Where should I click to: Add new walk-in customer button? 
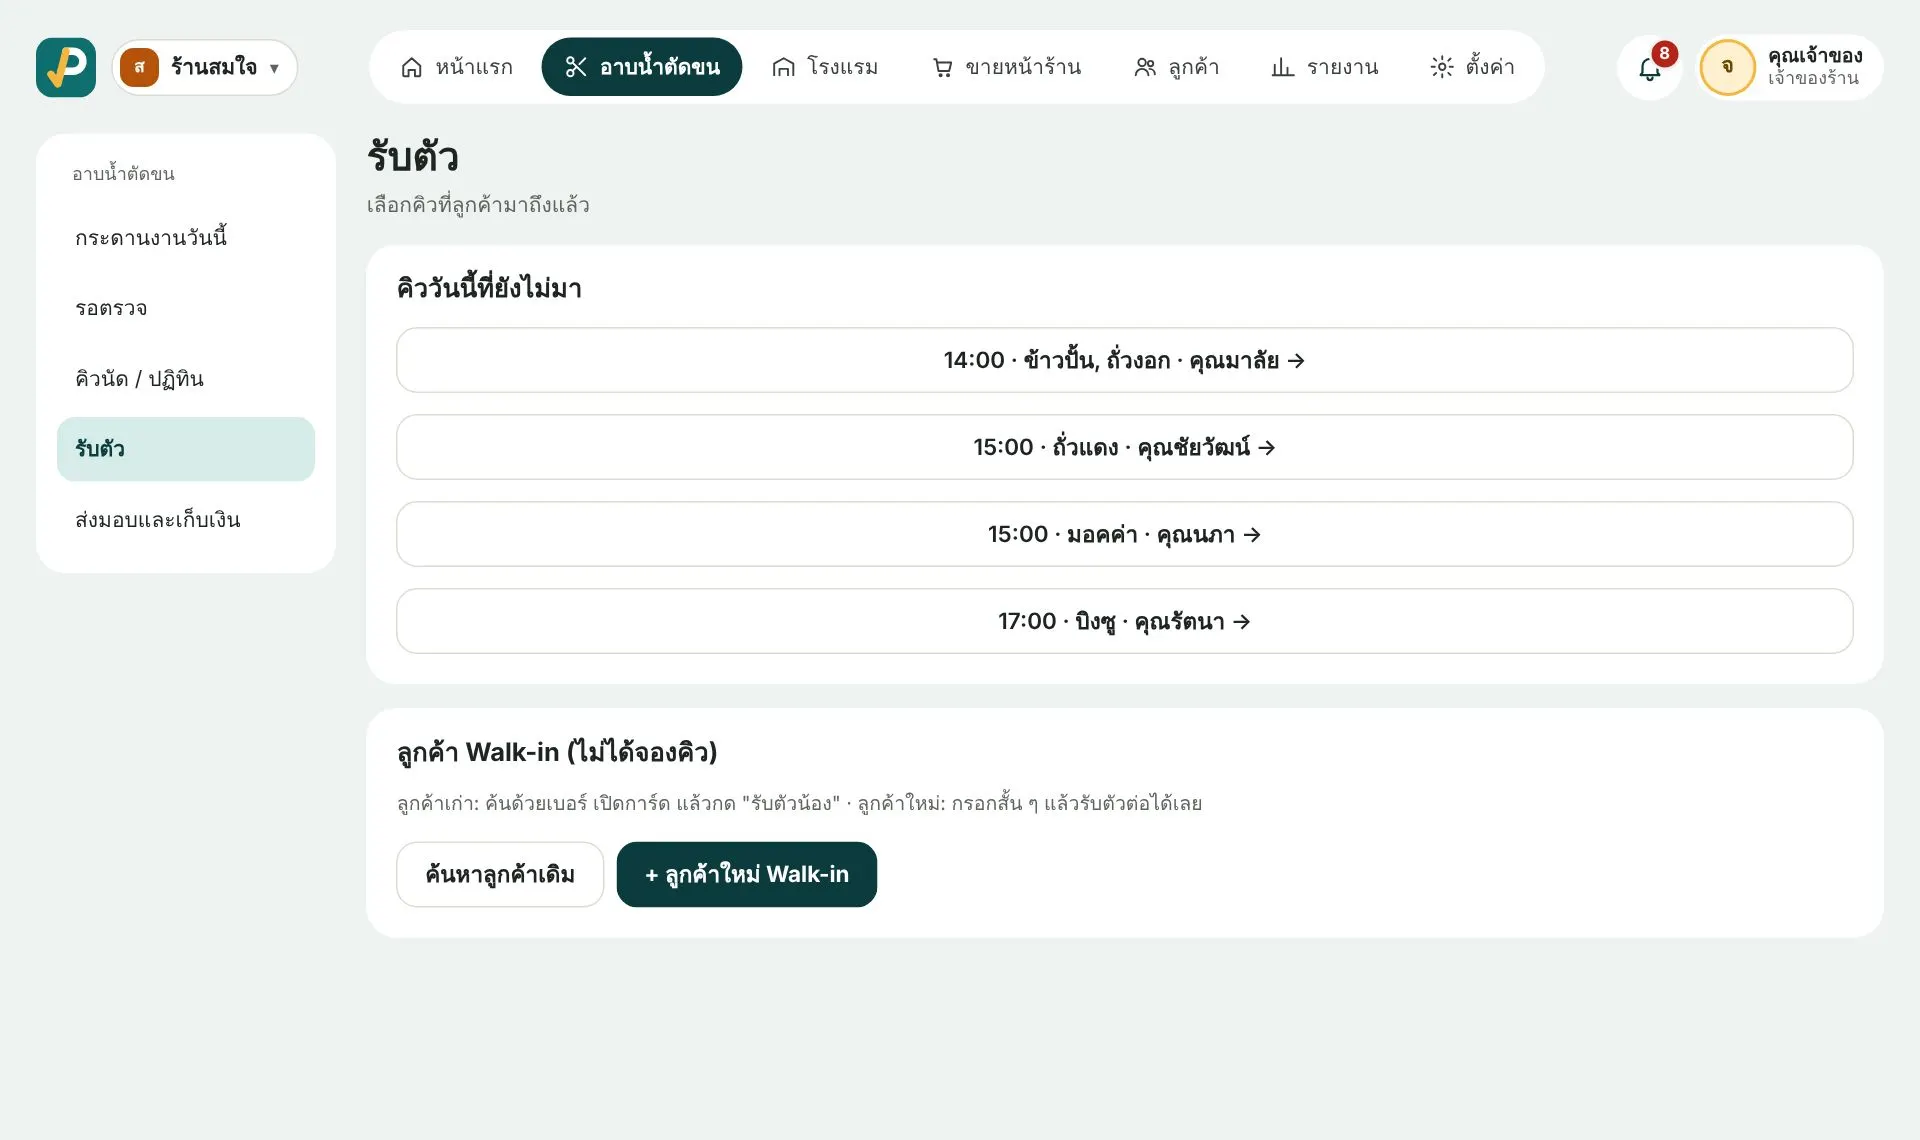746,874
